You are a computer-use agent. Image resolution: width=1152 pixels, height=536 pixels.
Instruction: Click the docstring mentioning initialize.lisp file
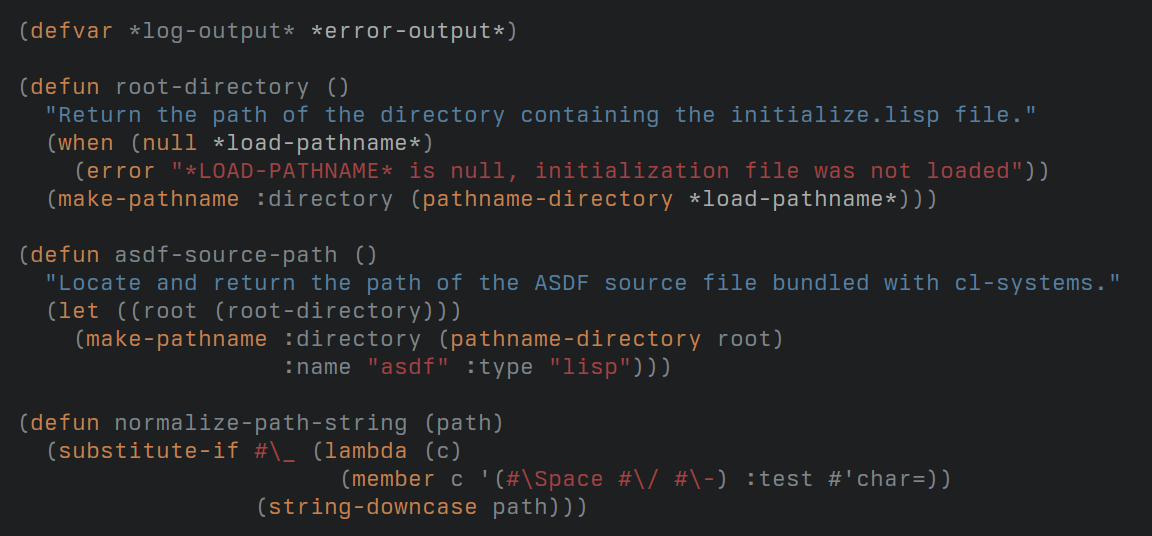pyautogui.click(x=540, y=115)
